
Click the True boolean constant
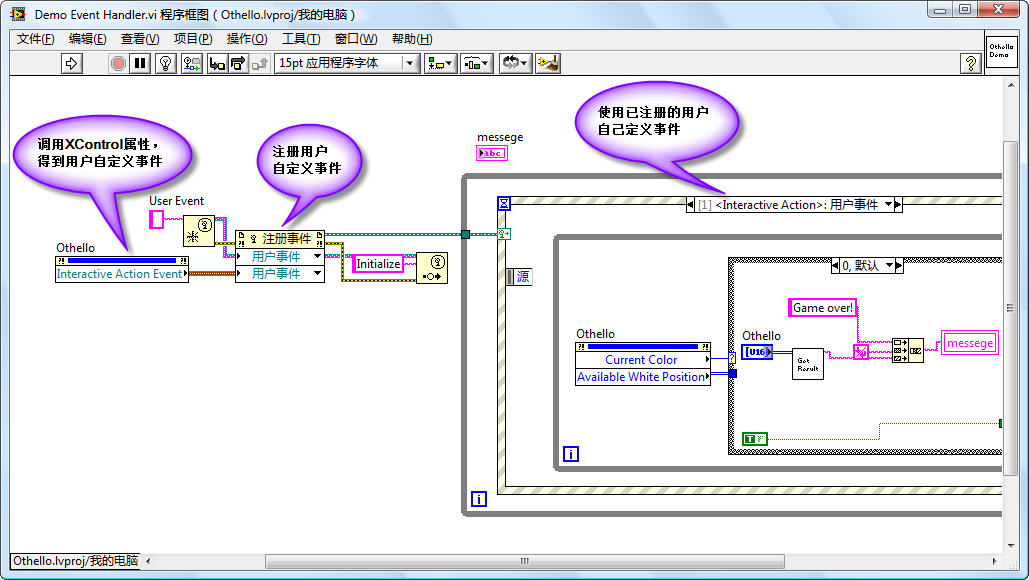(755, 438)
